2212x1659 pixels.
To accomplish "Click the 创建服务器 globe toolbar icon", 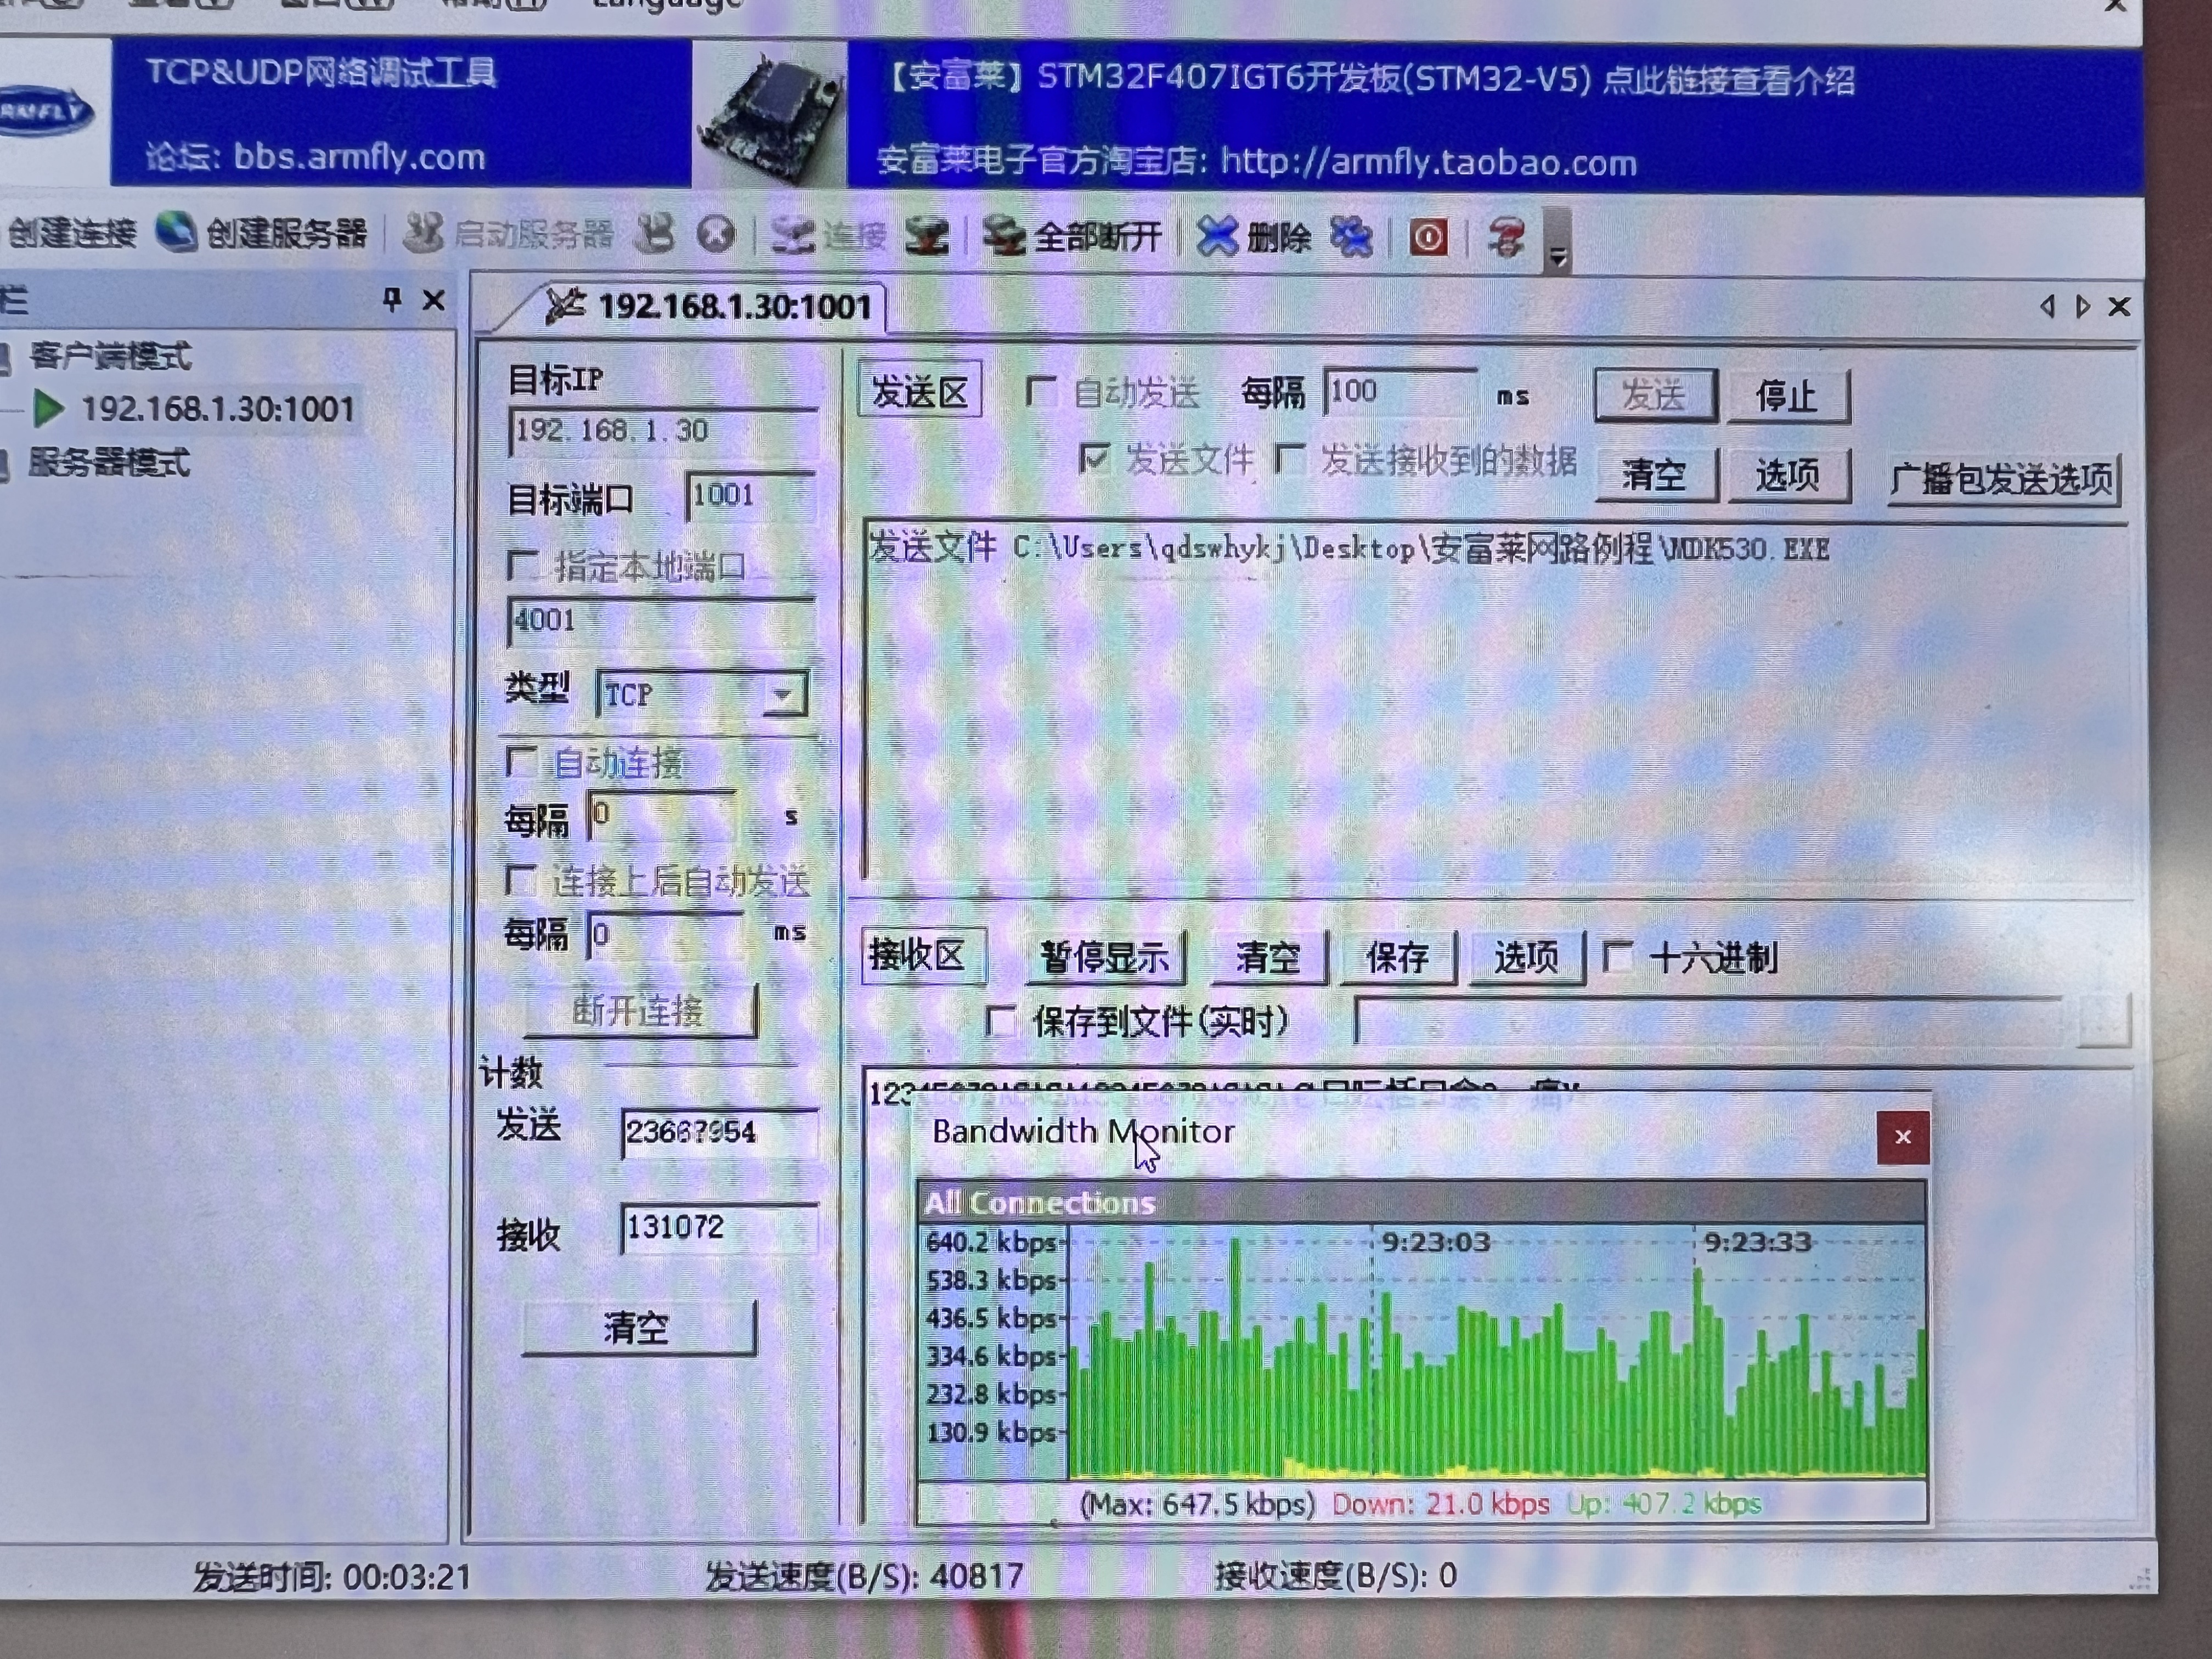I will pyautogui.click(x=177, y=232).
